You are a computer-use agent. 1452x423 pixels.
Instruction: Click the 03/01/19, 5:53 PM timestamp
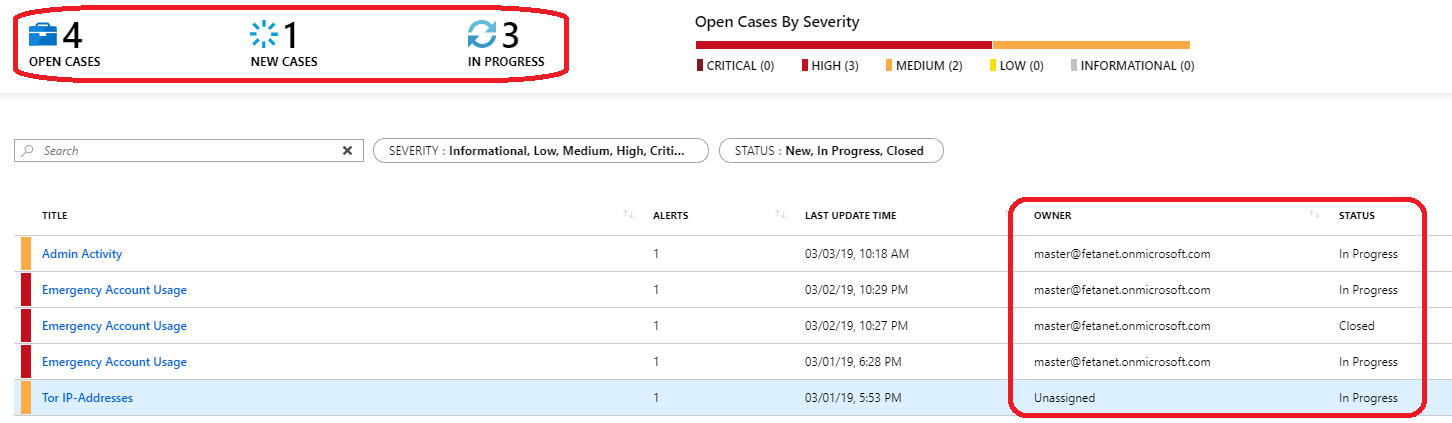coord(853,398)
